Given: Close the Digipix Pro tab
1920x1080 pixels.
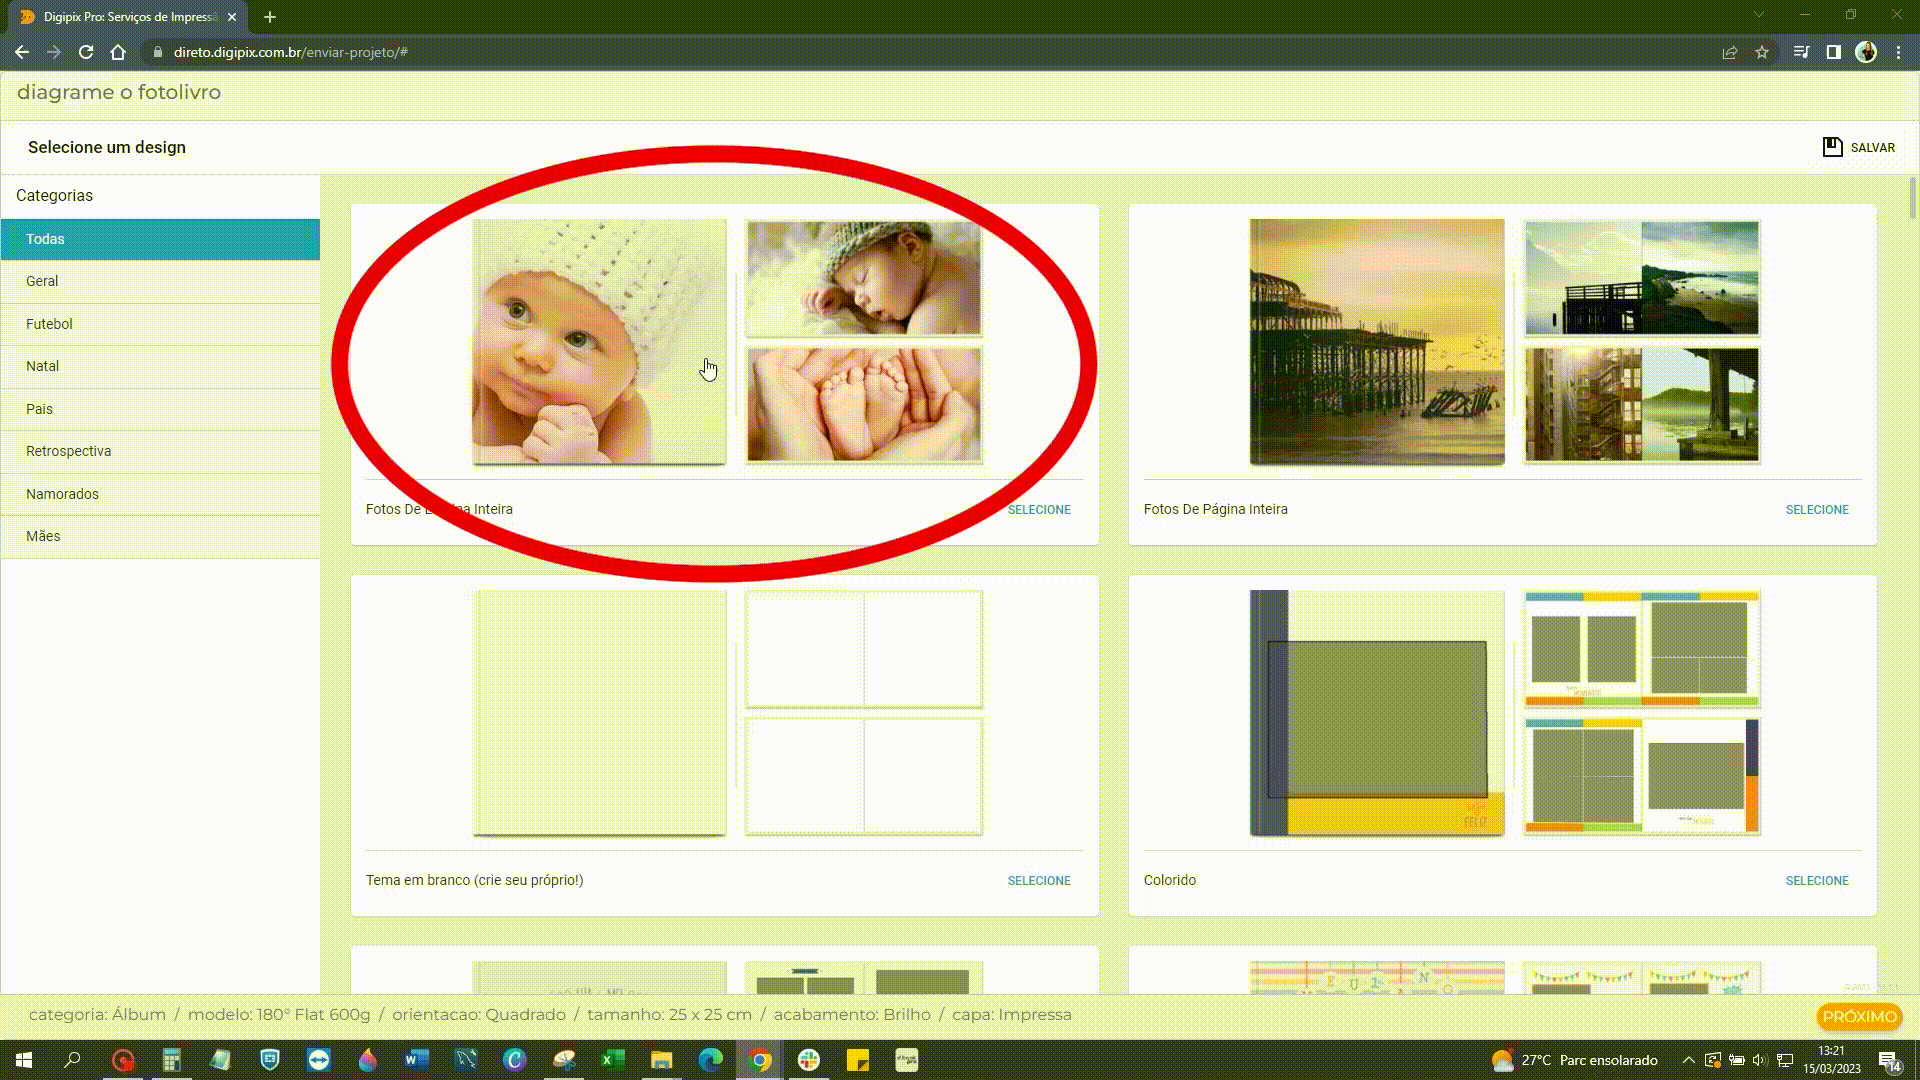Looking at the screenshot, I should coord(232,17).
